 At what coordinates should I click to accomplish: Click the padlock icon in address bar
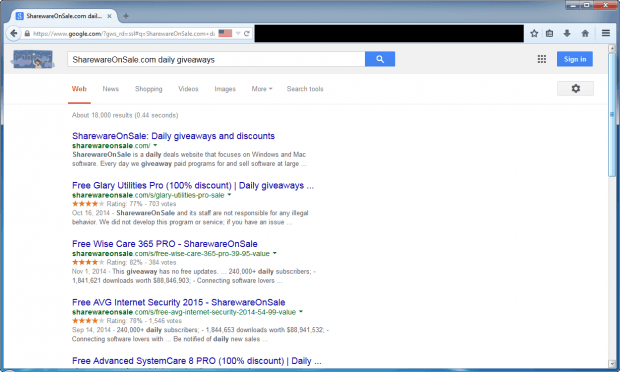(x=27, y=34)
